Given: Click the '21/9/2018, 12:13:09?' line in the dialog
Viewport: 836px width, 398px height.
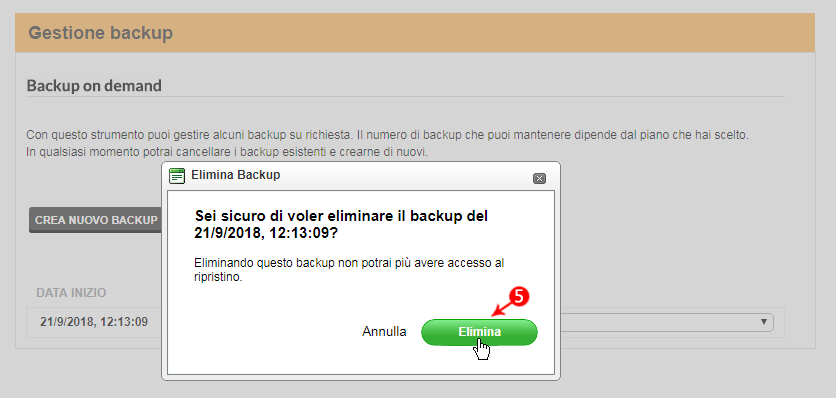Looking at the screenshot, I should (x=266, y=233).
